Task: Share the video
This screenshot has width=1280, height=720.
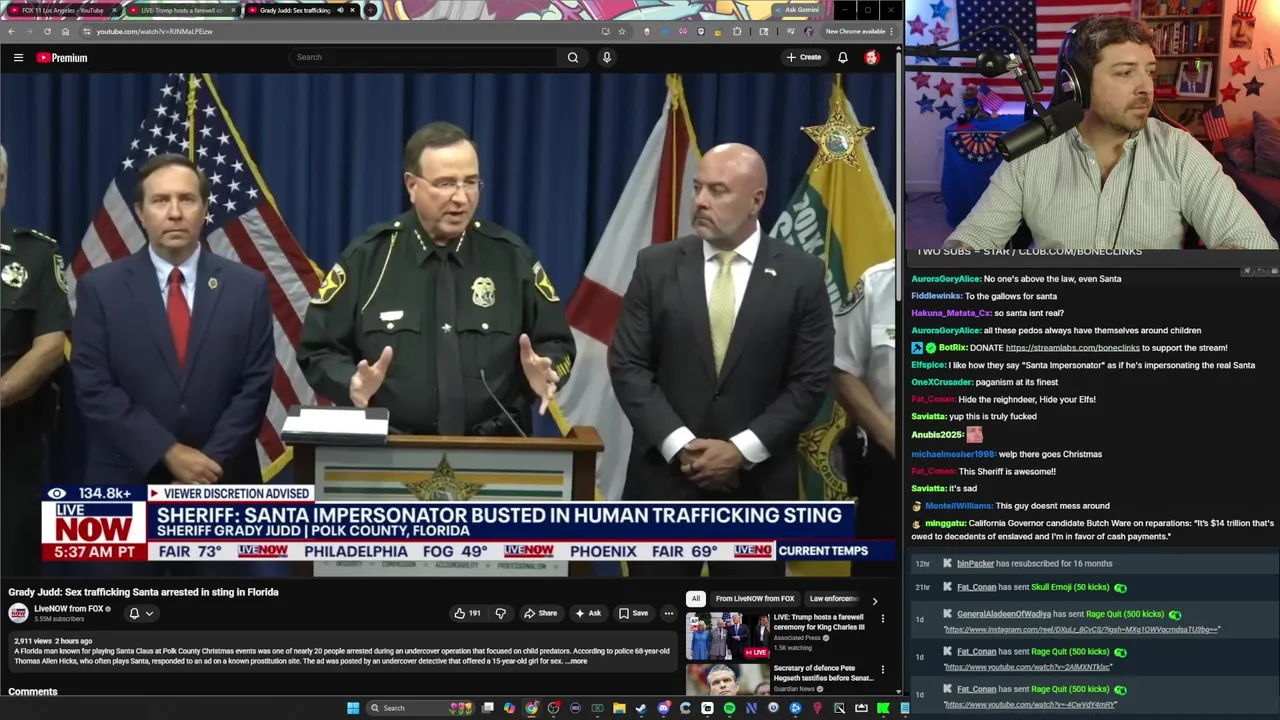Action: tap(541, 613)
